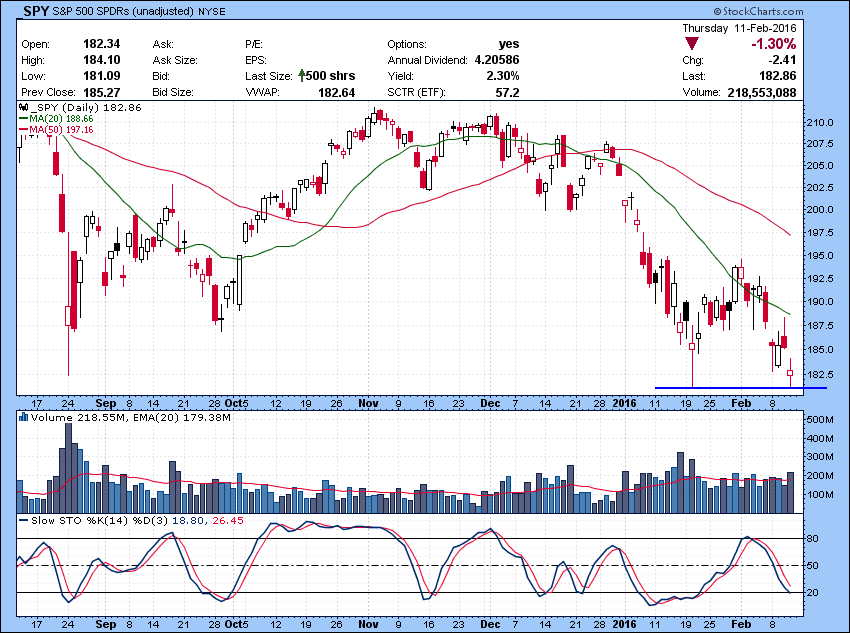The image size is (850, 633).
Task: Select the MA(50) 197.16 legend entry
Action: (x=56, y=130)
